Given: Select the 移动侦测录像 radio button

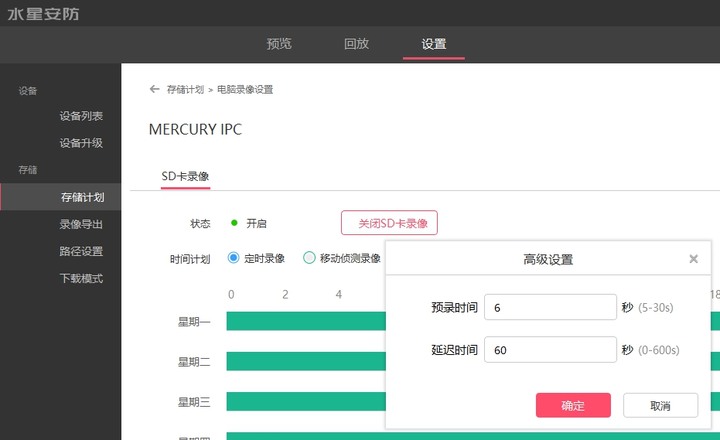Looking at the screenshot, I should (309, 258).
